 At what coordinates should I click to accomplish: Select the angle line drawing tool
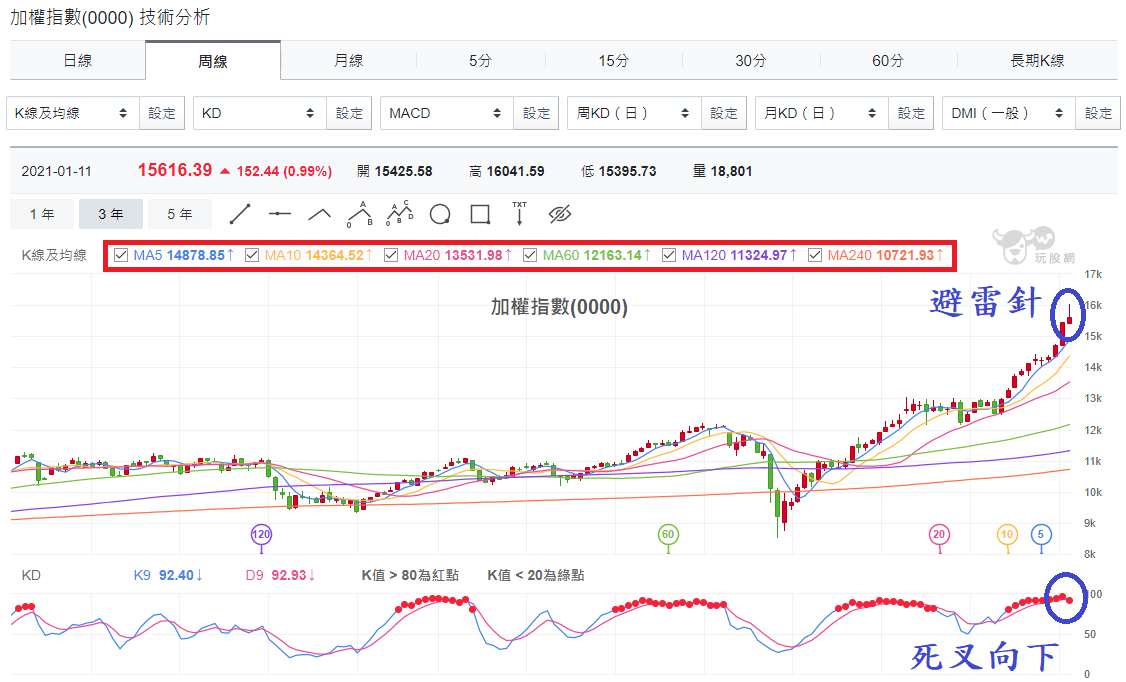pos(320,214)
